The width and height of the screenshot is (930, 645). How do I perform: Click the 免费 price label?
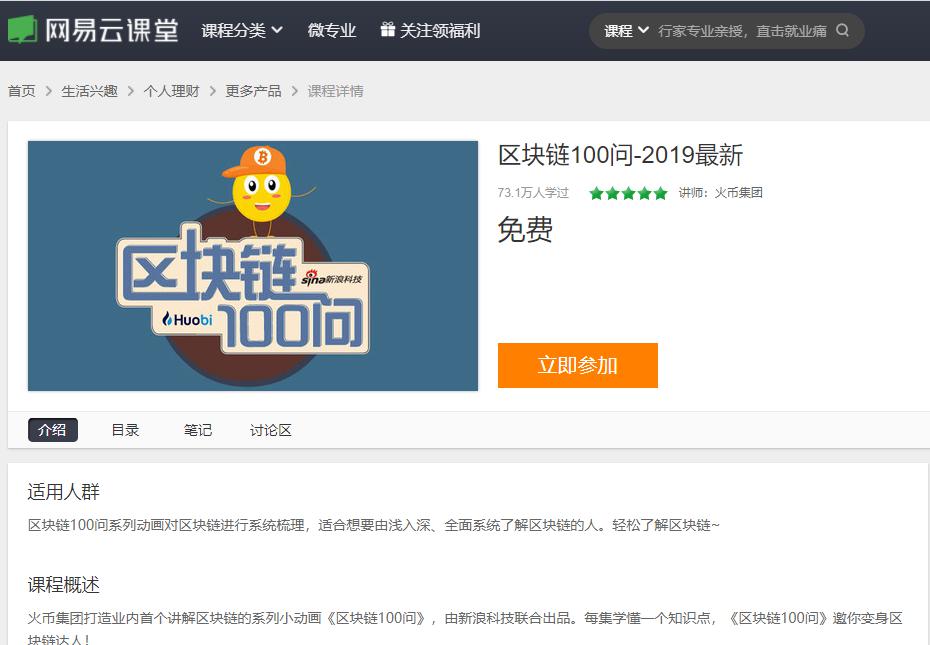(x=525, y=230)
